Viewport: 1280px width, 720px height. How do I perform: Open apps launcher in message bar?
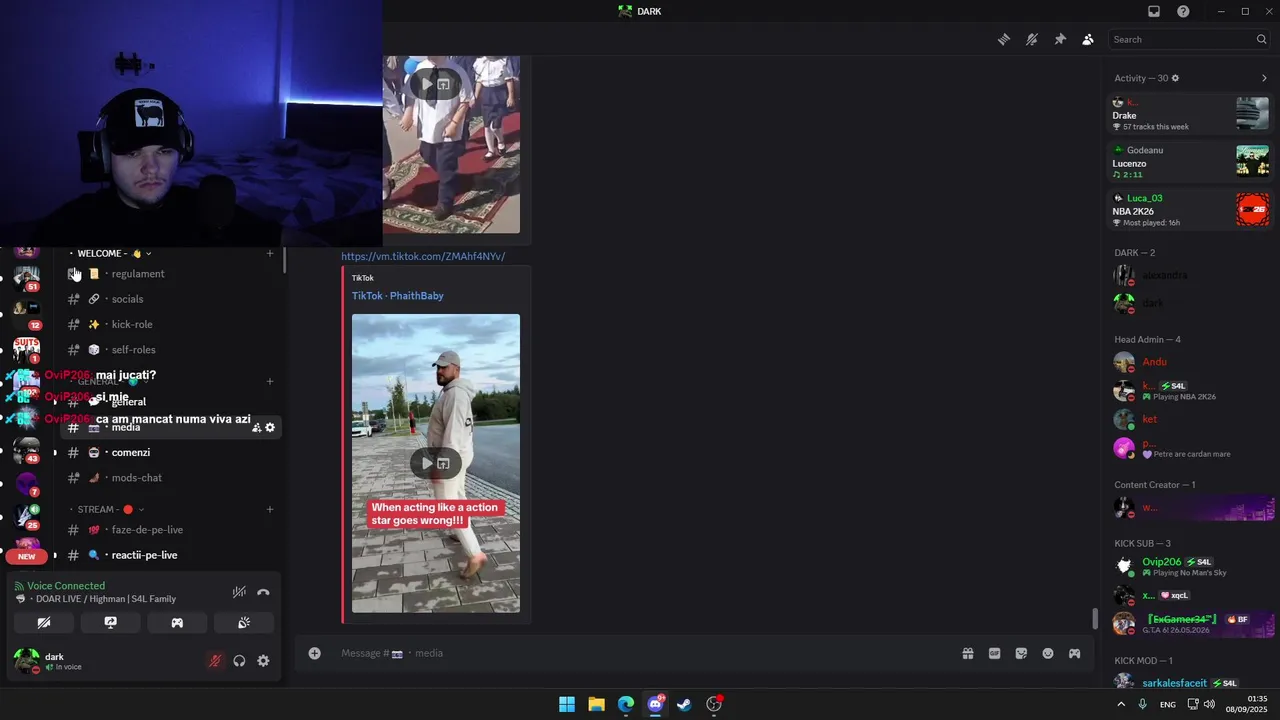[1075, 653]
